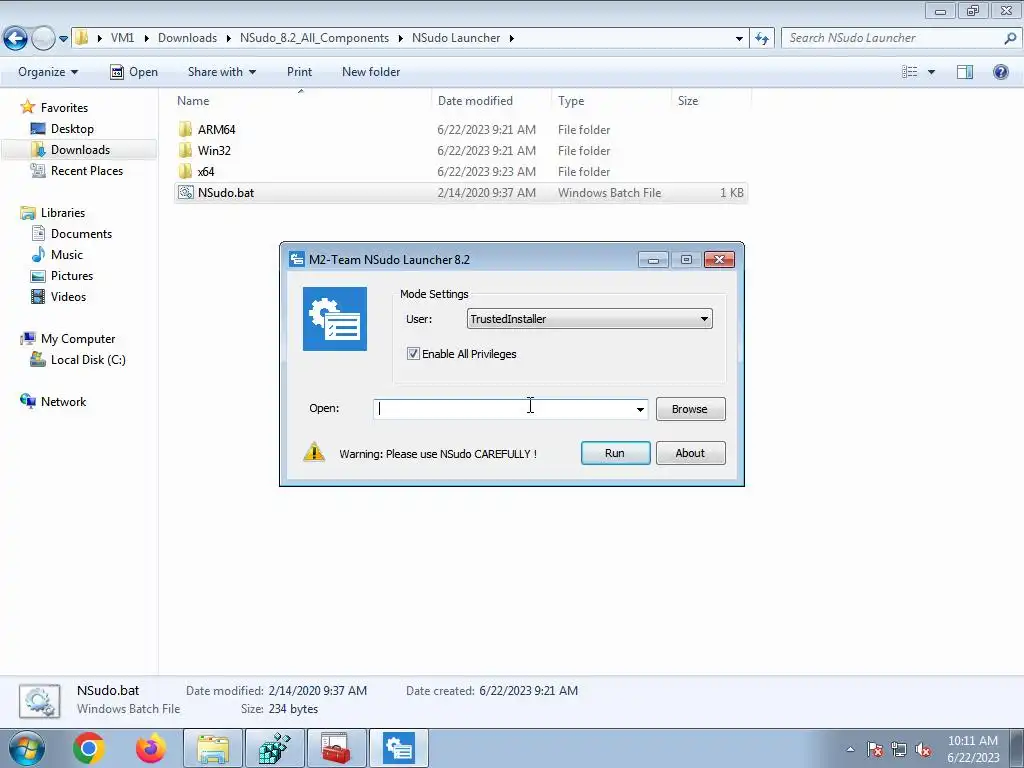
Task: Click Print in the Explorer toolbar
Action: point(299,72)
